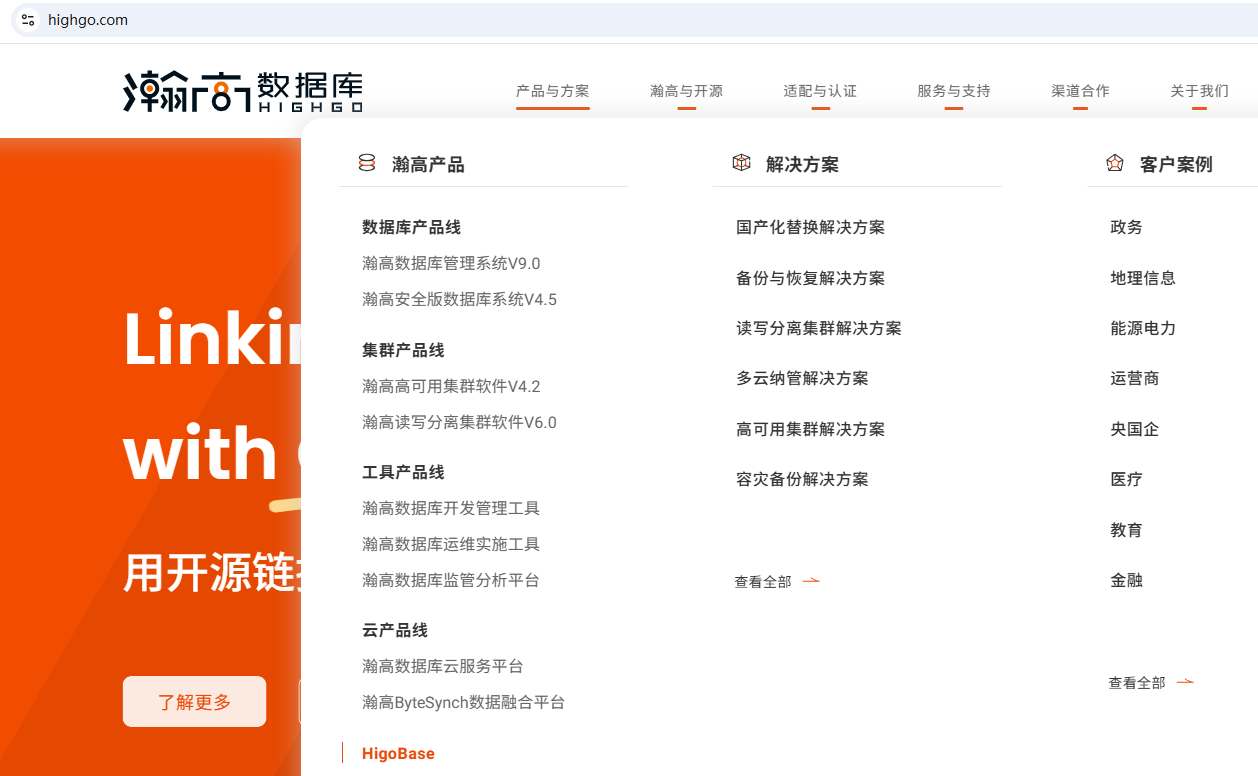The height and width of the screenshot is (776, 1258).
Task: Select the HigoBase entry
Action: [x=398, y=753]
